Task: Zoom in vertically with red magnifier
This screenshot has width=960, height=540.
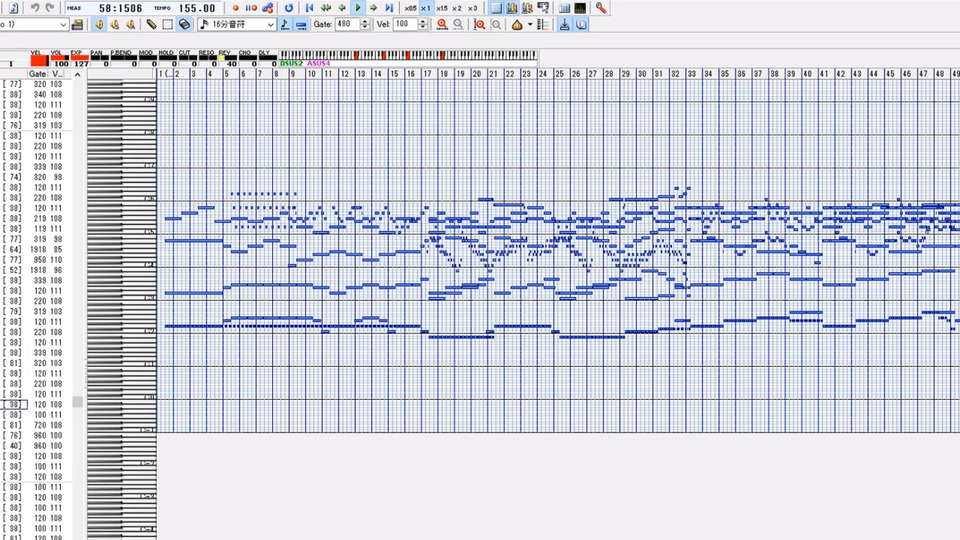Action: pos(479,24)
